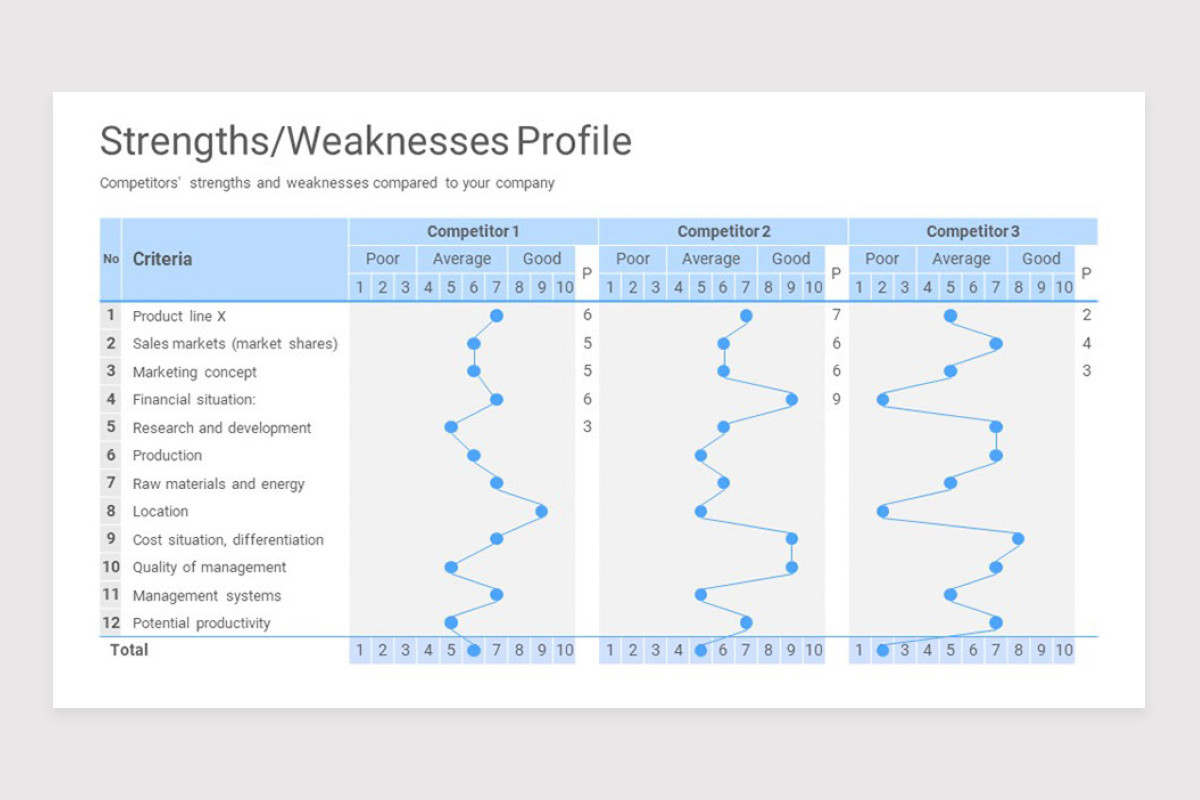Click the Total marker for Competitor 3
Viewport: 1200px width, 800px height.
coord(882,650)
